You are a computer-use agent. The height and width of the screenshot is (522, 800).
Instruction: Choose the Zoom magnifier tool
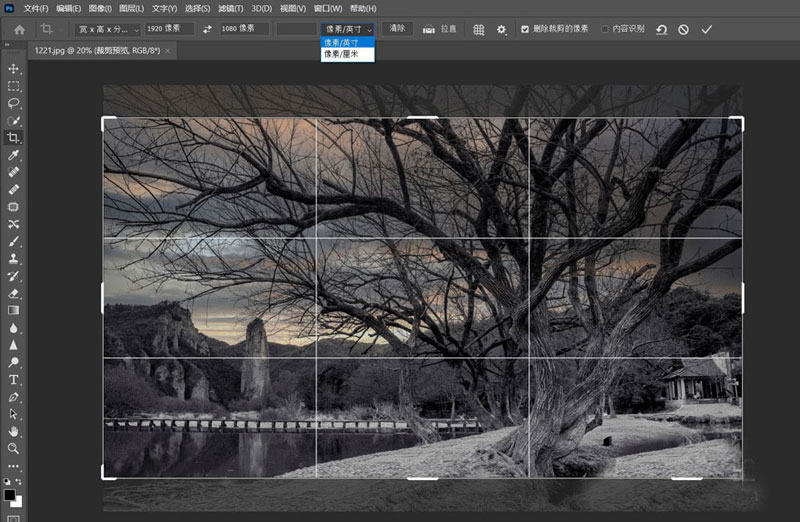tap(14, 449)
